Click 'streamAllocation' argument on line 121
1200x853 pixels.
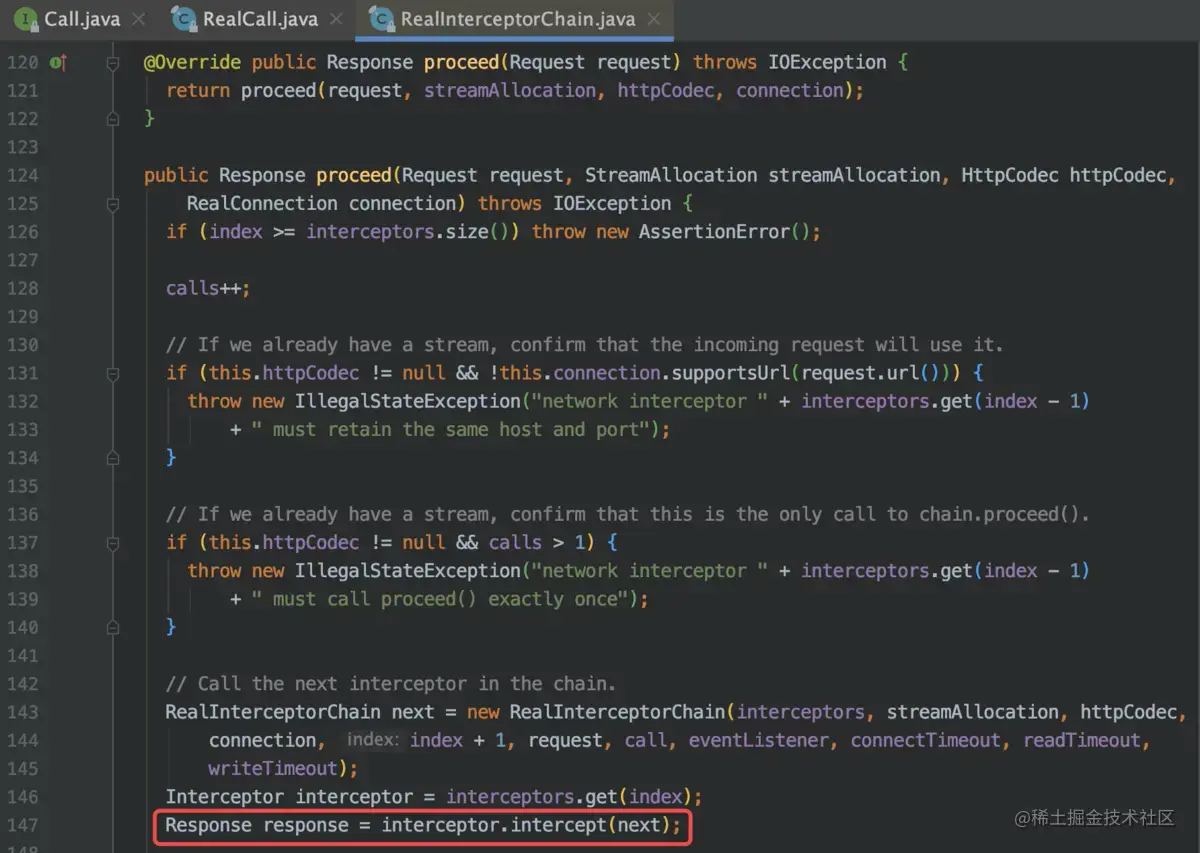pos(510,91)
